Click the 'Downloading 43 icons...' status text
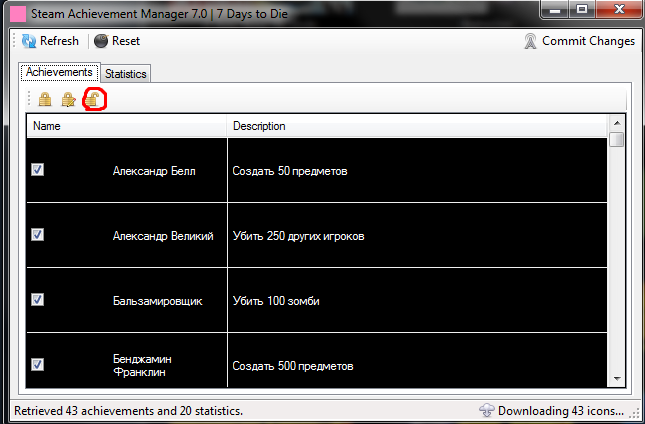The height and width of the screenshot is (424, 645). 561,411
